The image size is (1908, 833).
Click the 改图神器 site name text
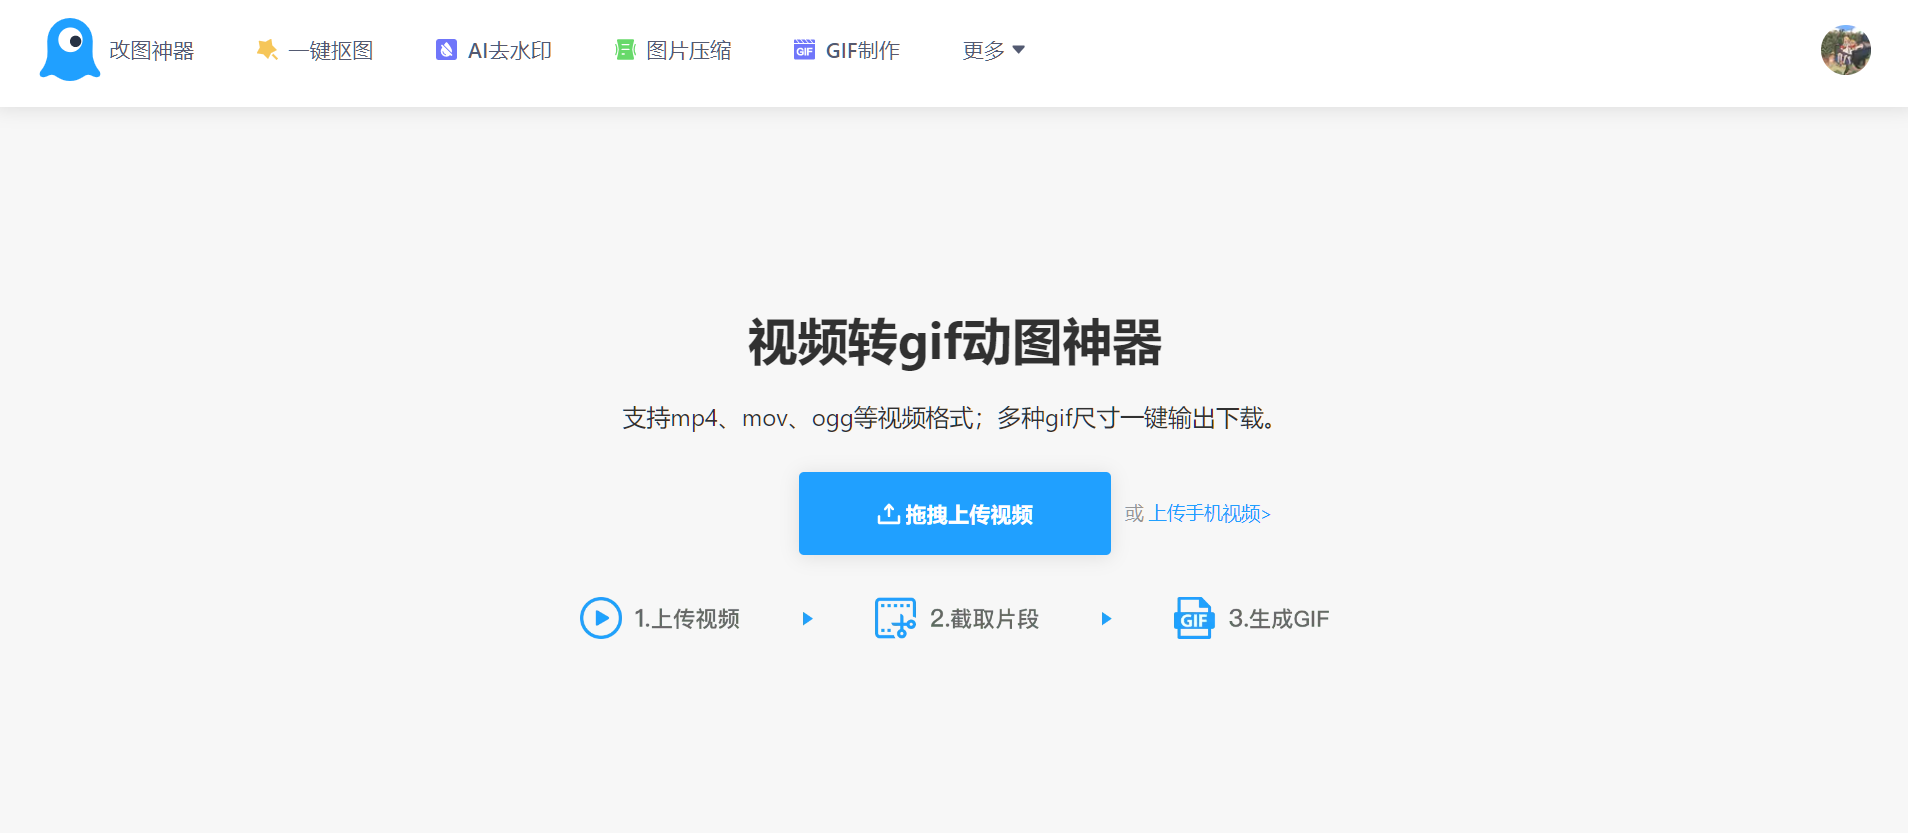(151, 50)
